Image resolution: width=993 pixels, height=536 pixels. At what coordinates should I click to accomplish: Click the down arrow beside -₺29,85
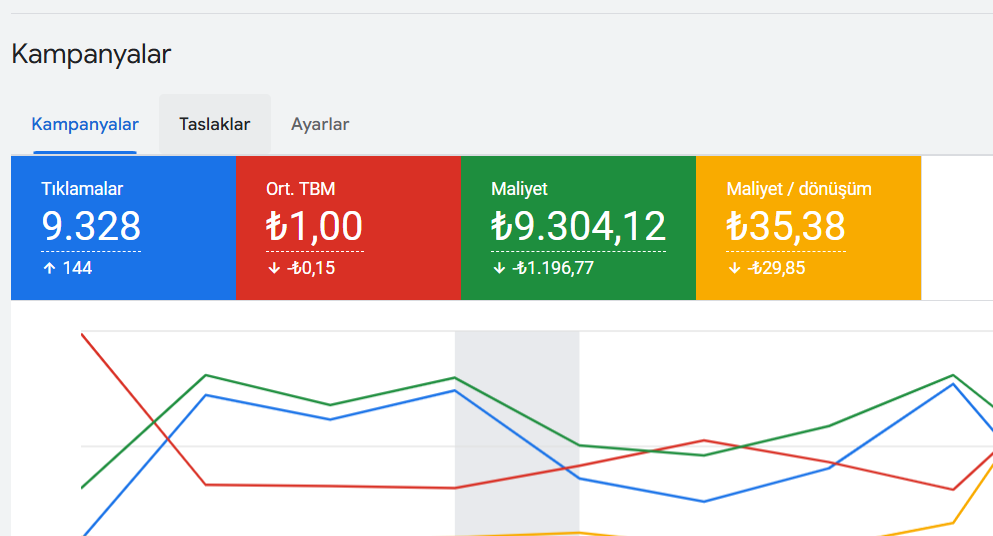[734, 268]
